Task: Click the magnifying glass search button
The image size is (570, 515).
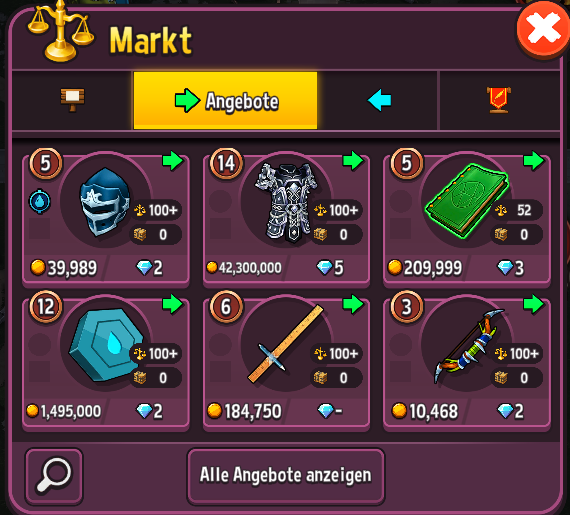Action: coord(54,475)
